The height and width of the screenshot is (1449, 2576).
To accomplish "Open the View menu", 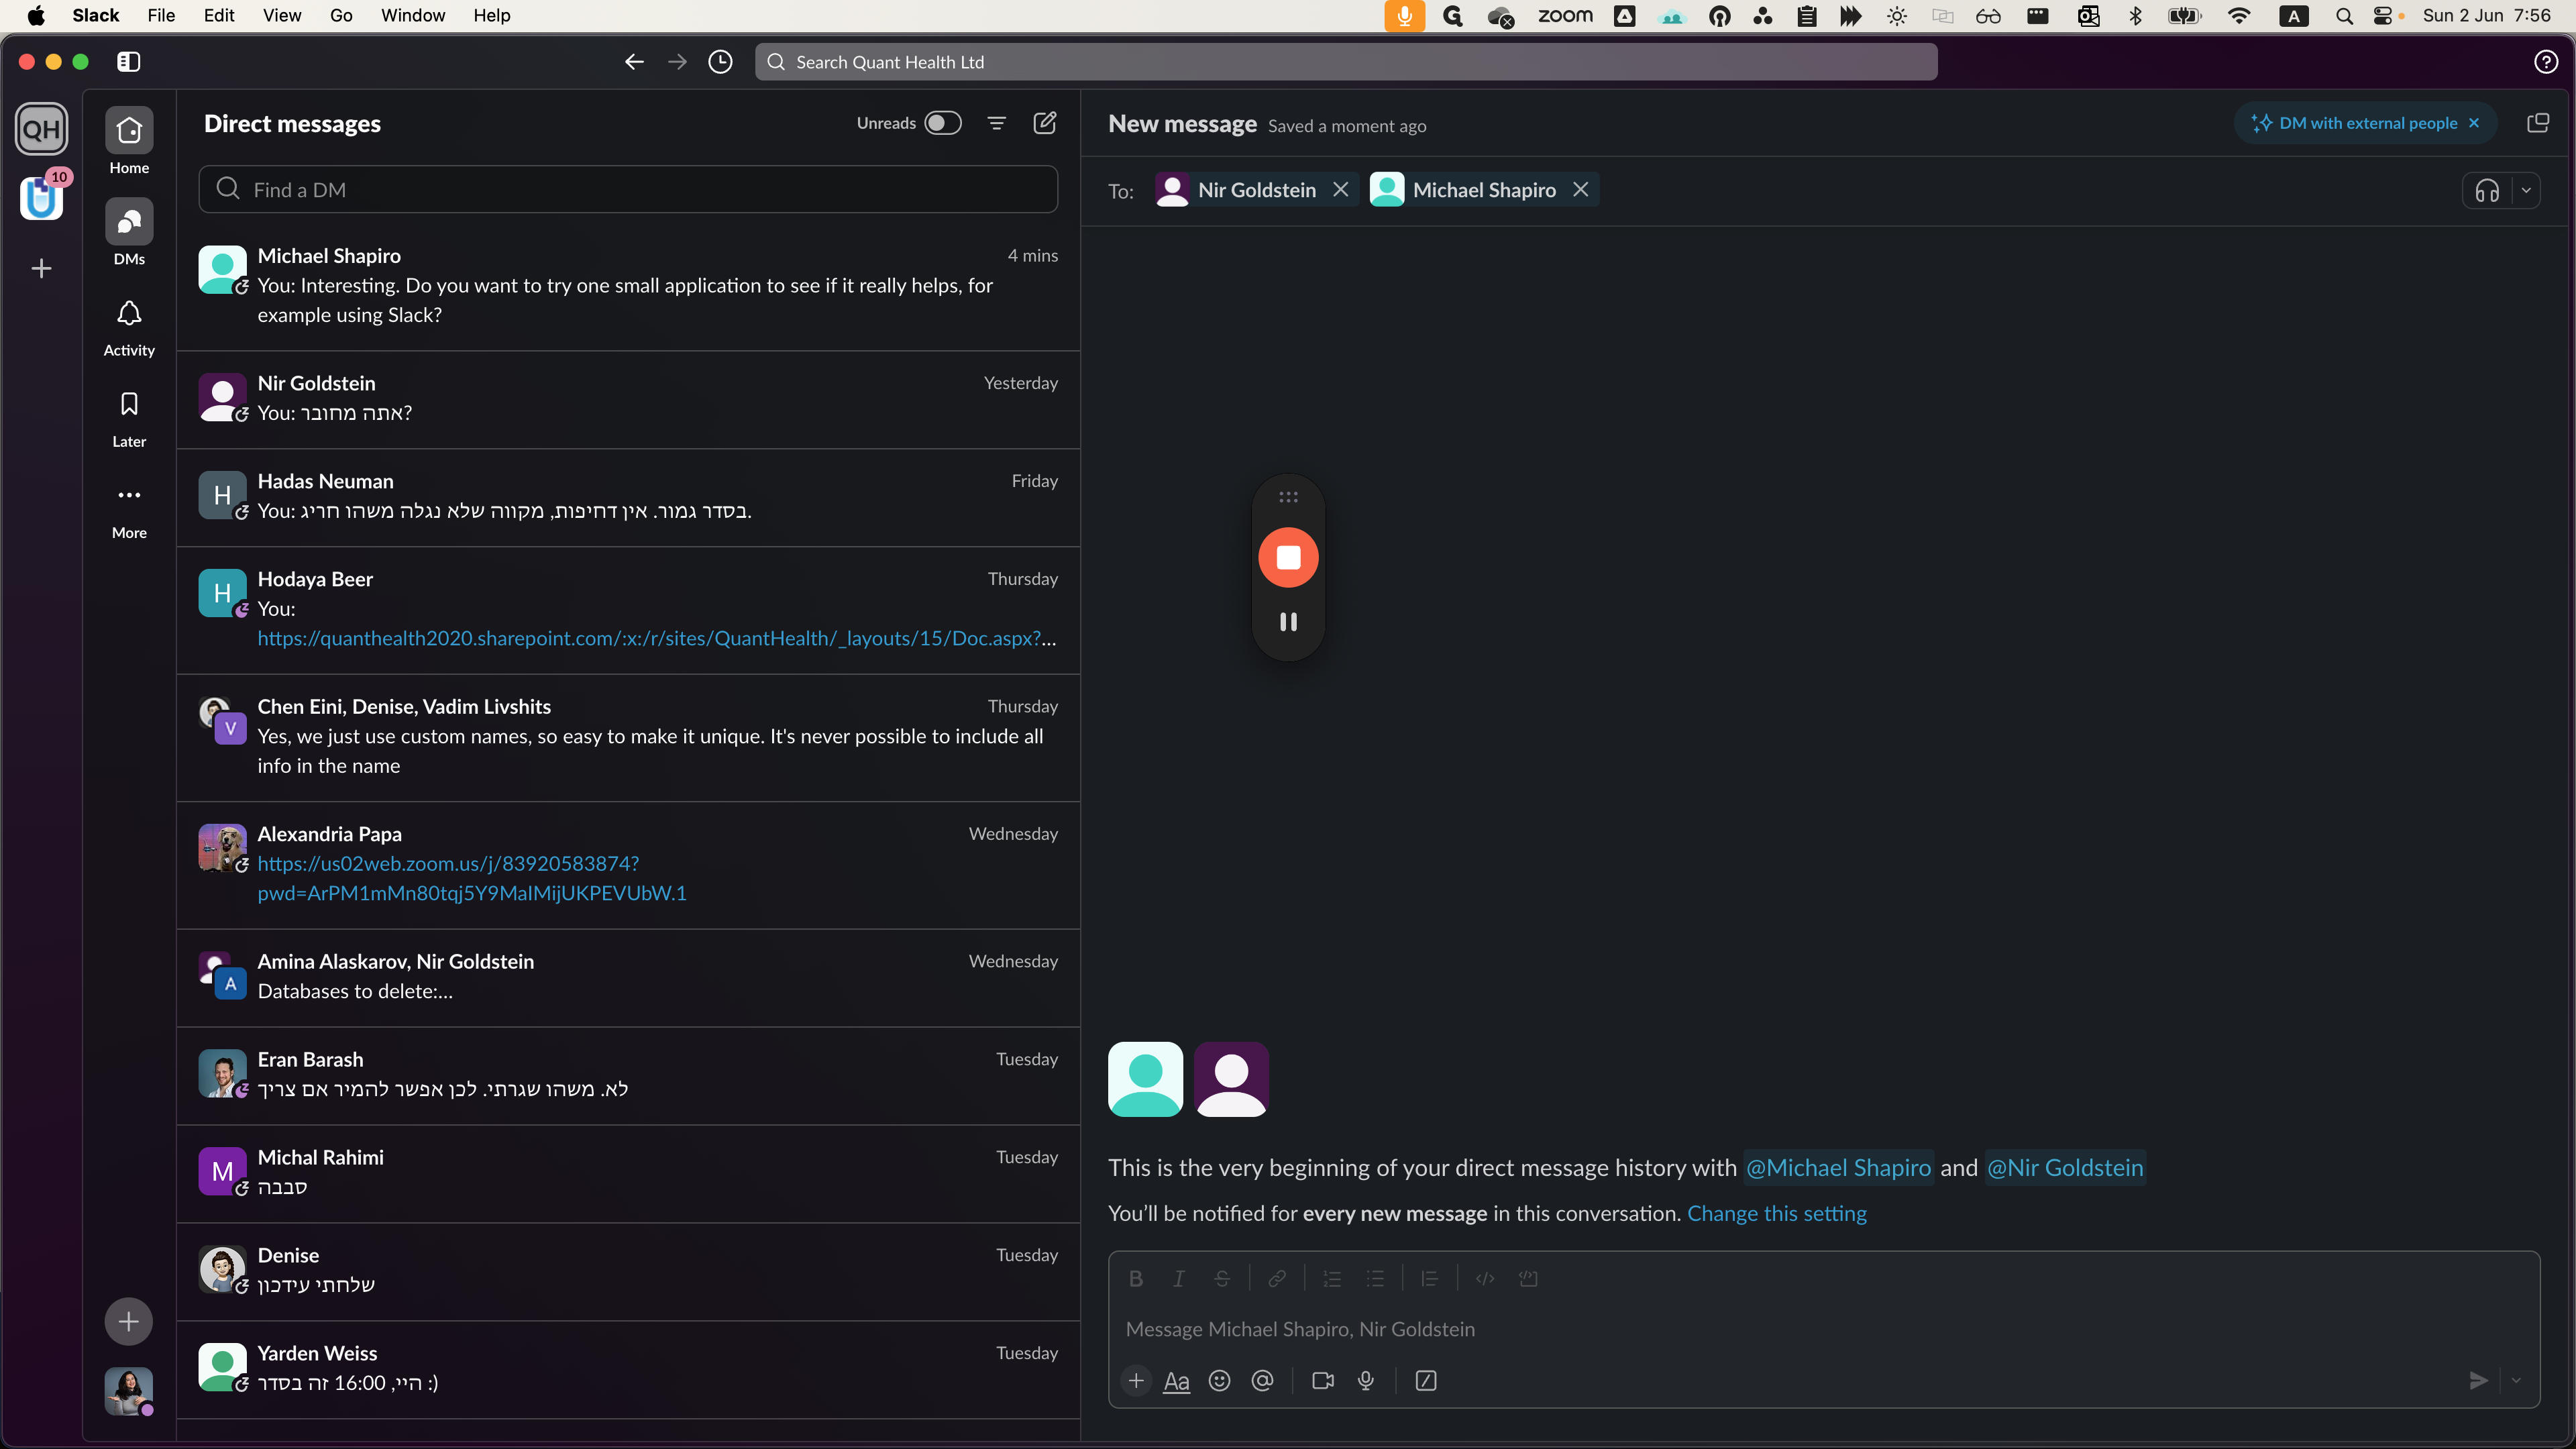I will (282, 15).
